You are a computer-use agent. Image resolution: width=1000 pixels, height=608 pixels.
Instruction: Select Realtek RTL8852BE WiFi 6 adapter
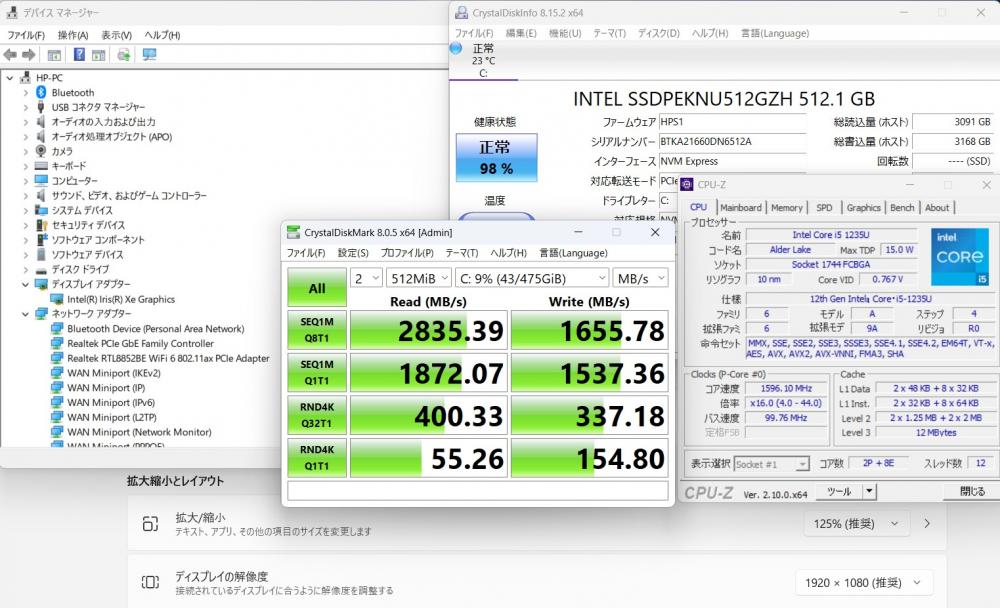168,358
